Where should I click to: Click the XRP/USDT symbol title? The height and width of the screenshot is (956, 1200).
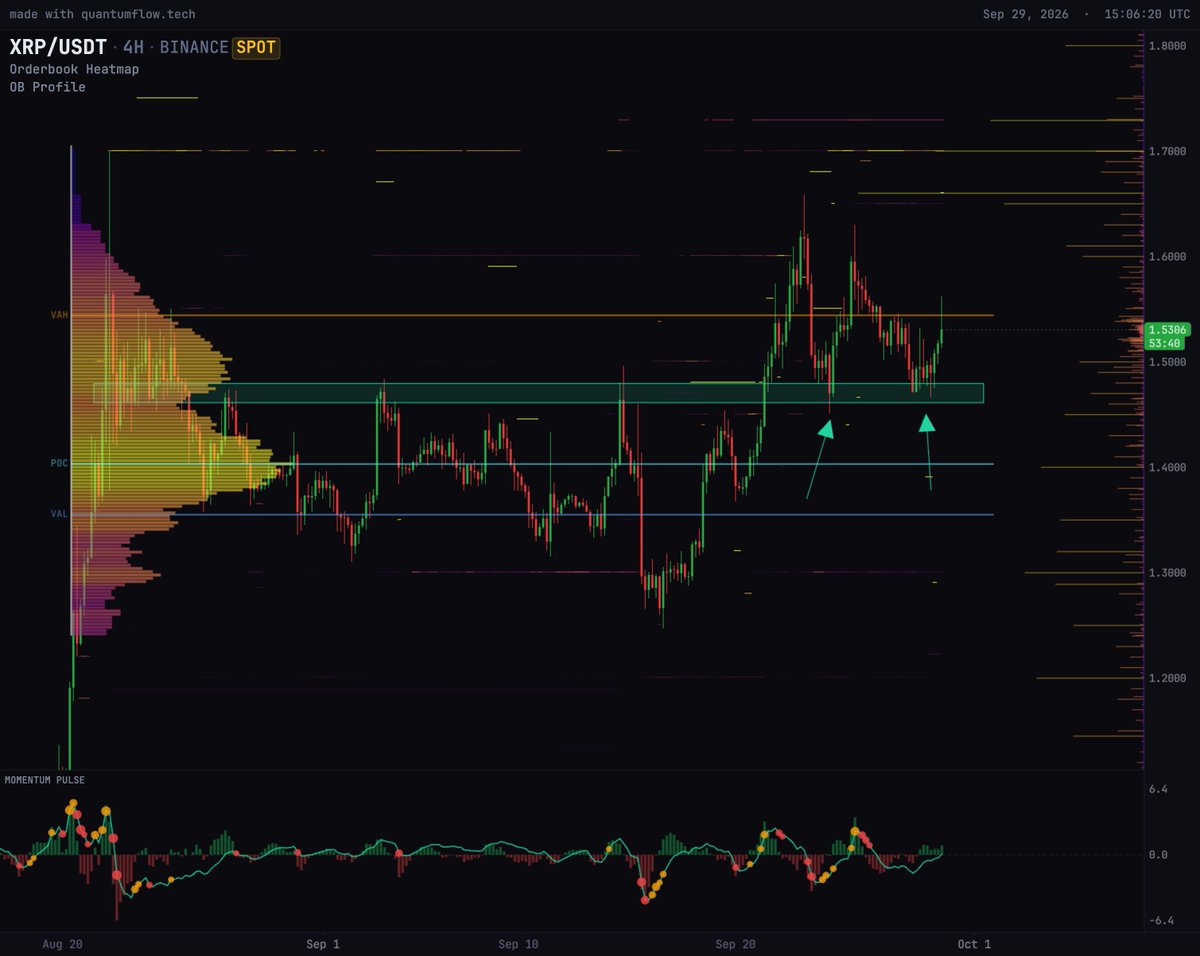tap(58, 47)
